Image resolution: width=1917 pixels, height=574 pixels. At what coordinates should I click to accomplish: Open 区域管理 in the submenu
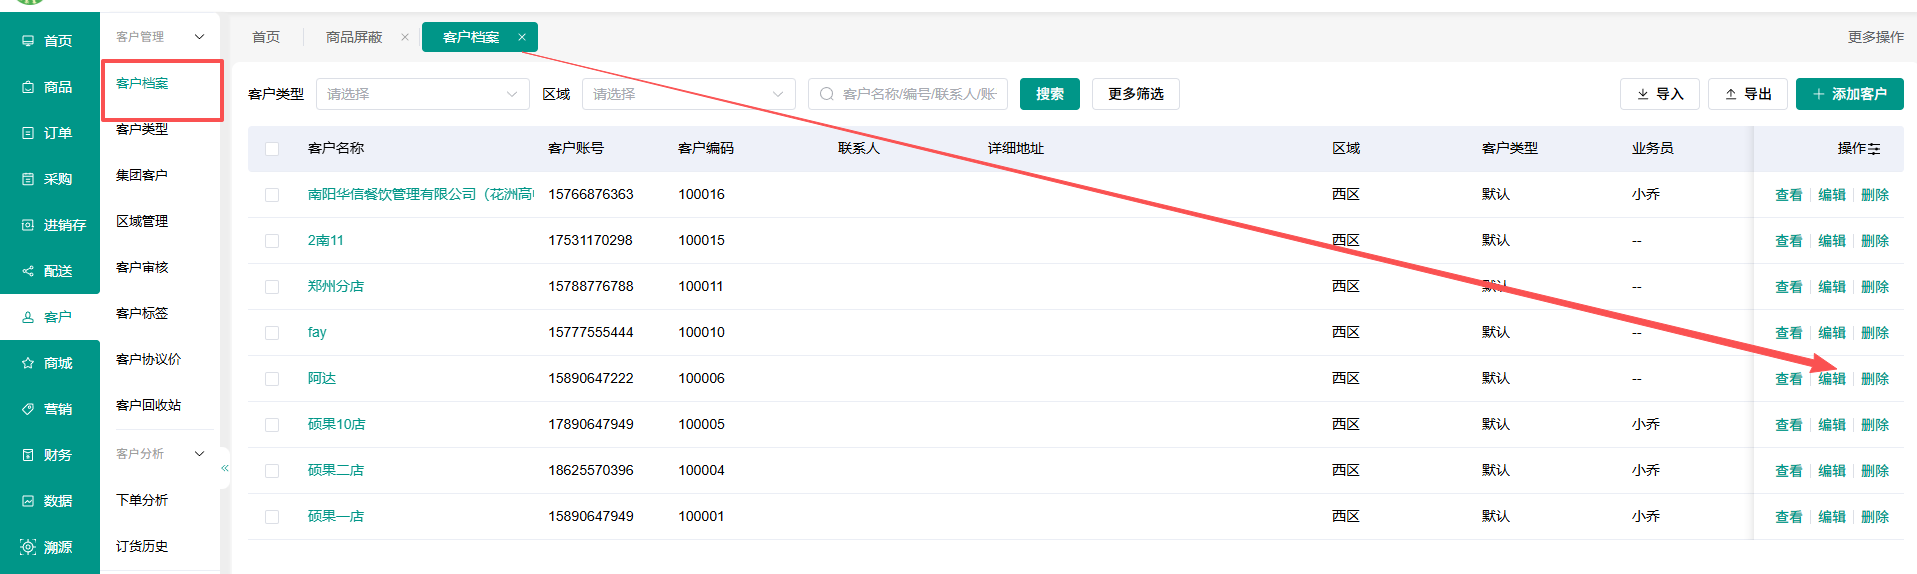[x=142, y=221]
